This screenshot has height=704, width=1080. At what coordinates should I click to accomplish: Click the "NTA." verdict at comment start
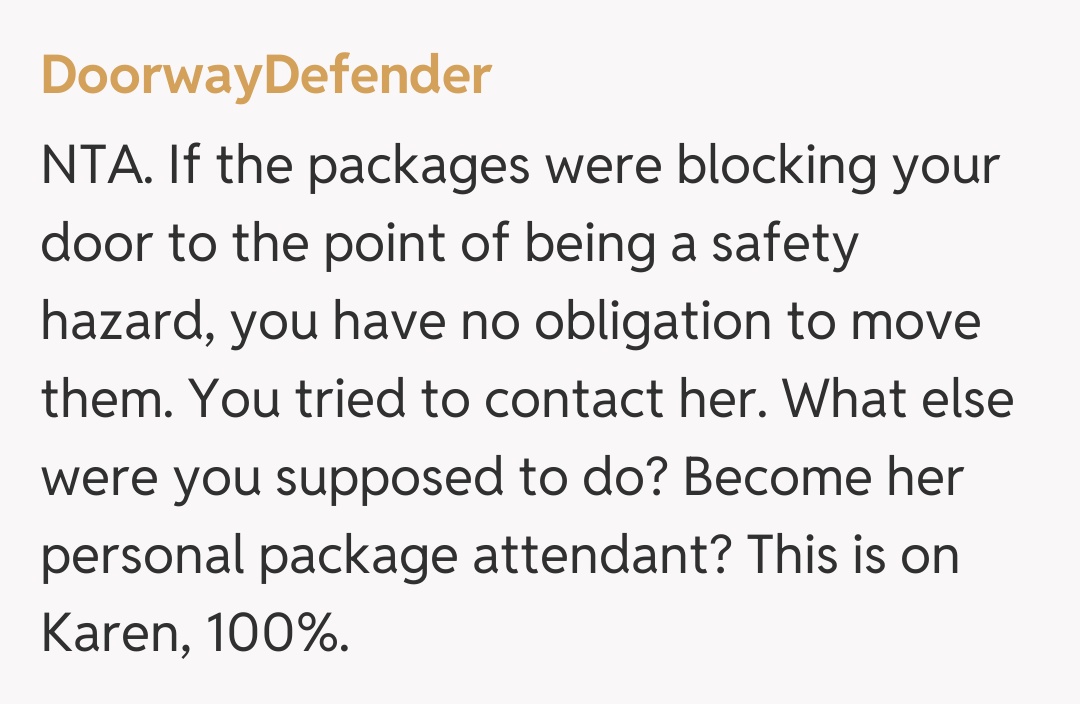coord(96,167)
